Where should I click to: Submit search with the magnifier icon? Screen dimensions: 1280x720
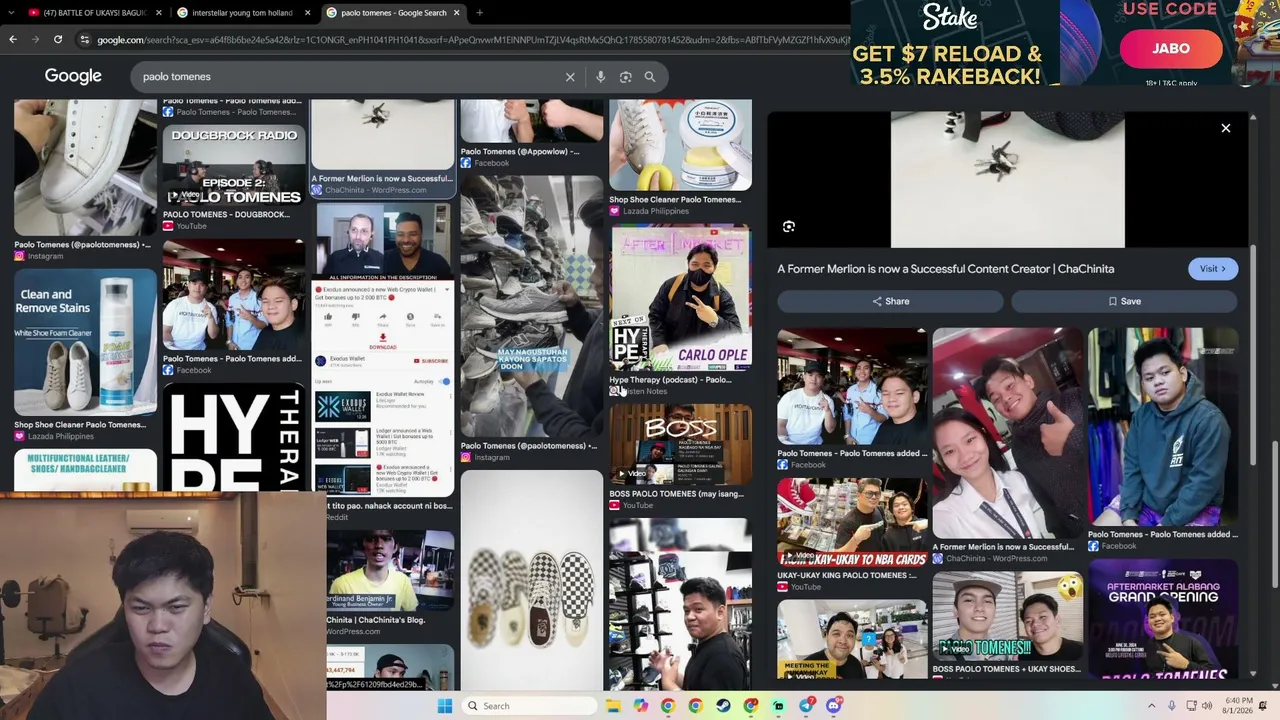[650, 77]
